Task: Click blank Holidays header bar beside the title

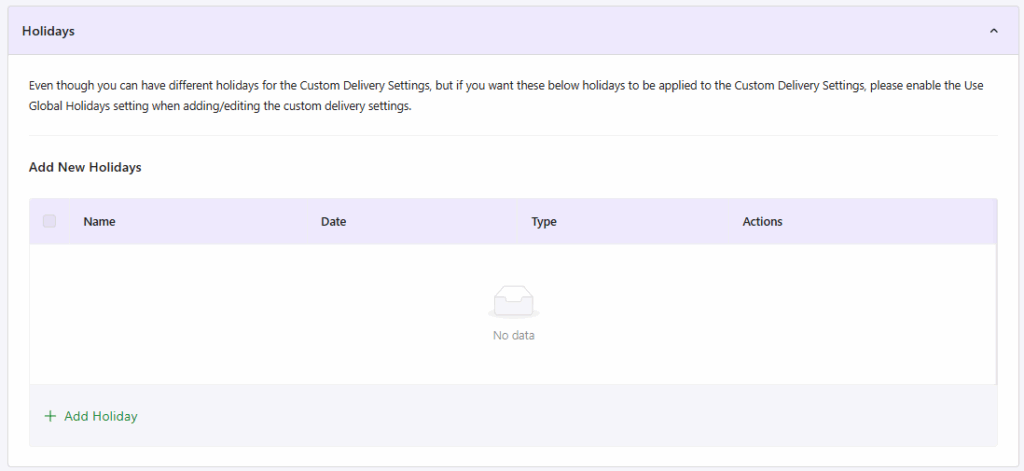Action: click(500, 31)
